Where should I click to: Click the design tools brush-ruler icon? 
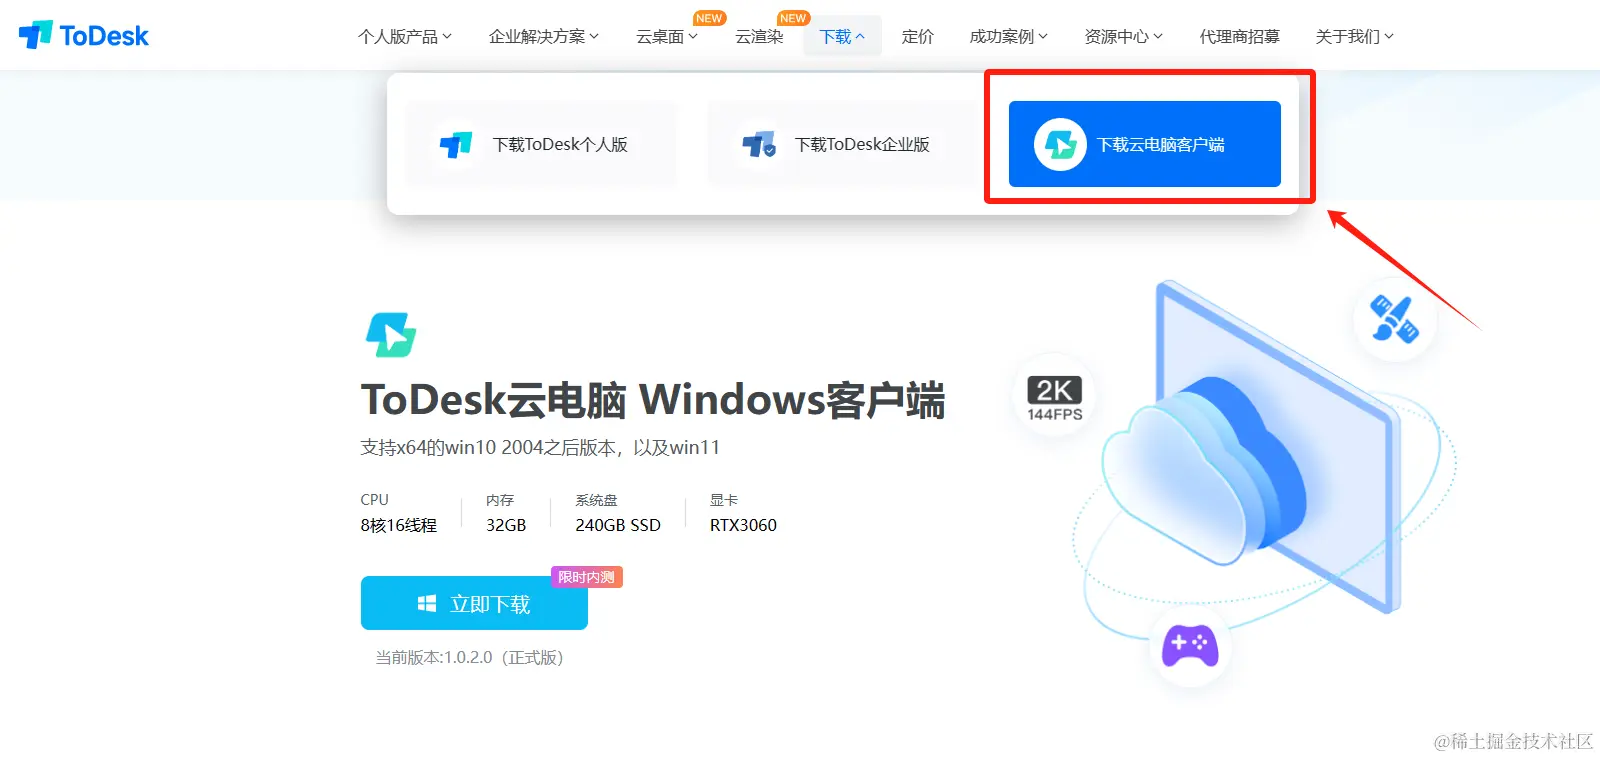pyautogui.click(x=1394, y=319)
